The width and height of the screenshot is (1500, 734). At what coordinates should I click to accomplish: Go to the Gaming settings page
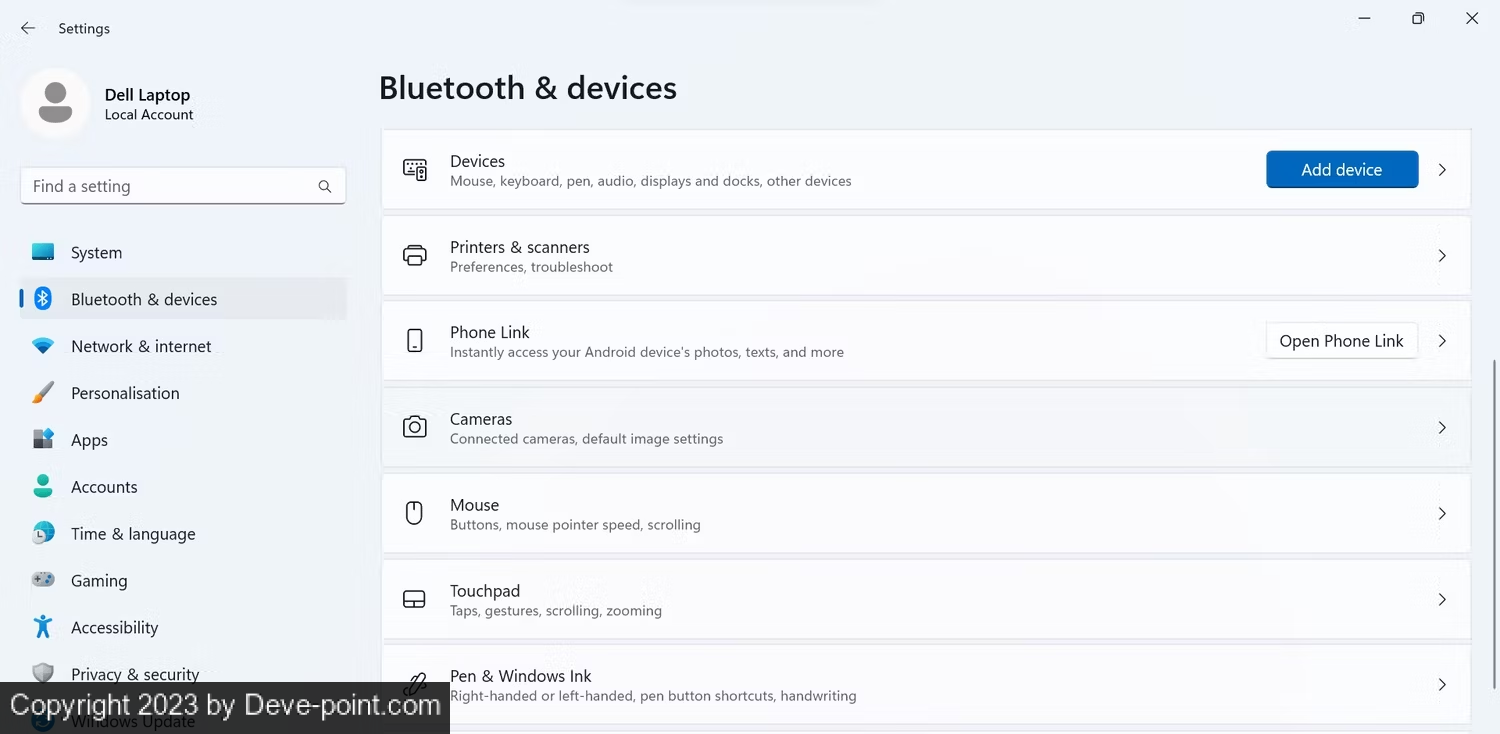[183, 580]
